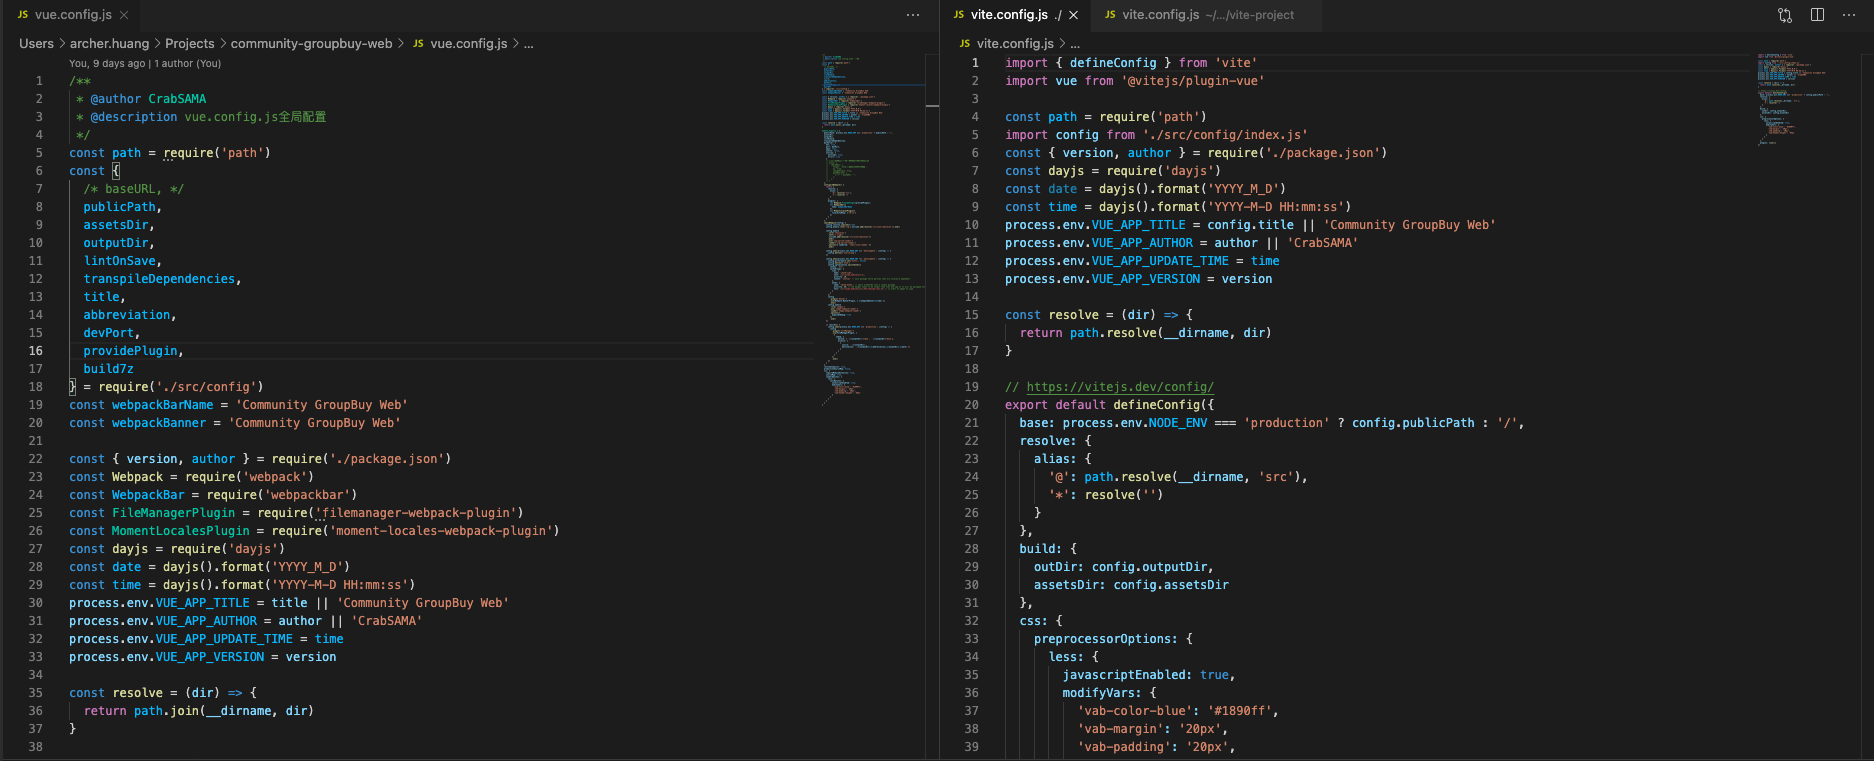Select the vite.config.js ./ tab

(1016, 15)
